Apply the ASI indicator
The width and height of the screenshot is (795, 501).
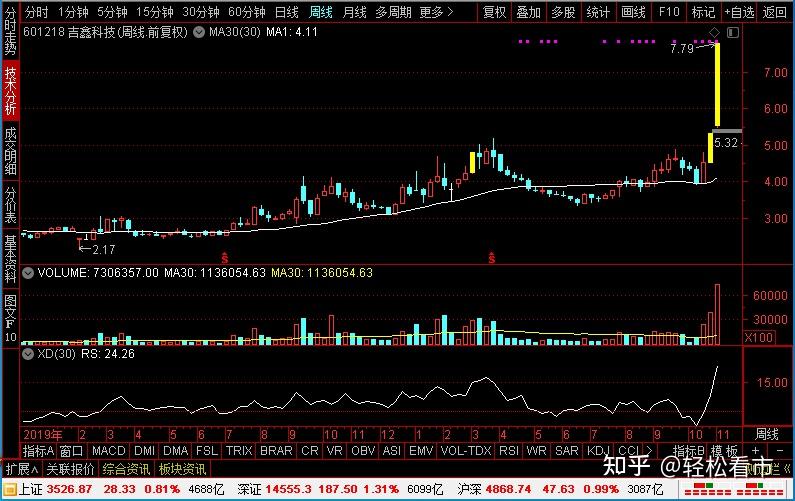point(392,450)
